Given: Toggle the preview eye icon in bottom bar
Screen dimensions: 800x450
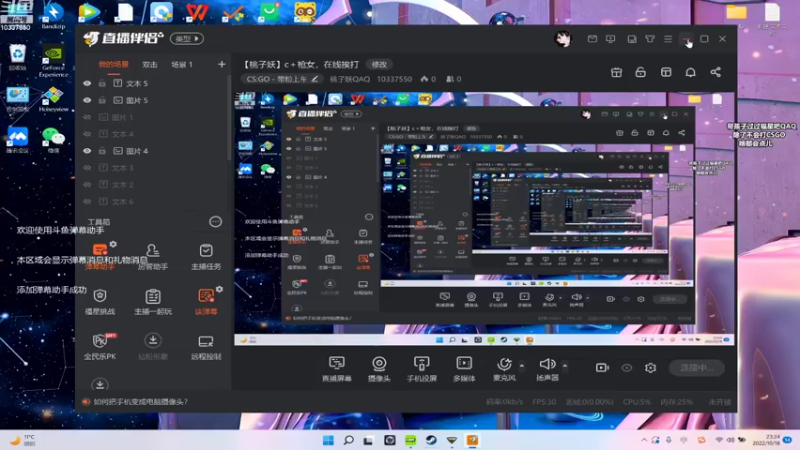Looking at the screenshot, I should click(627, 367).
